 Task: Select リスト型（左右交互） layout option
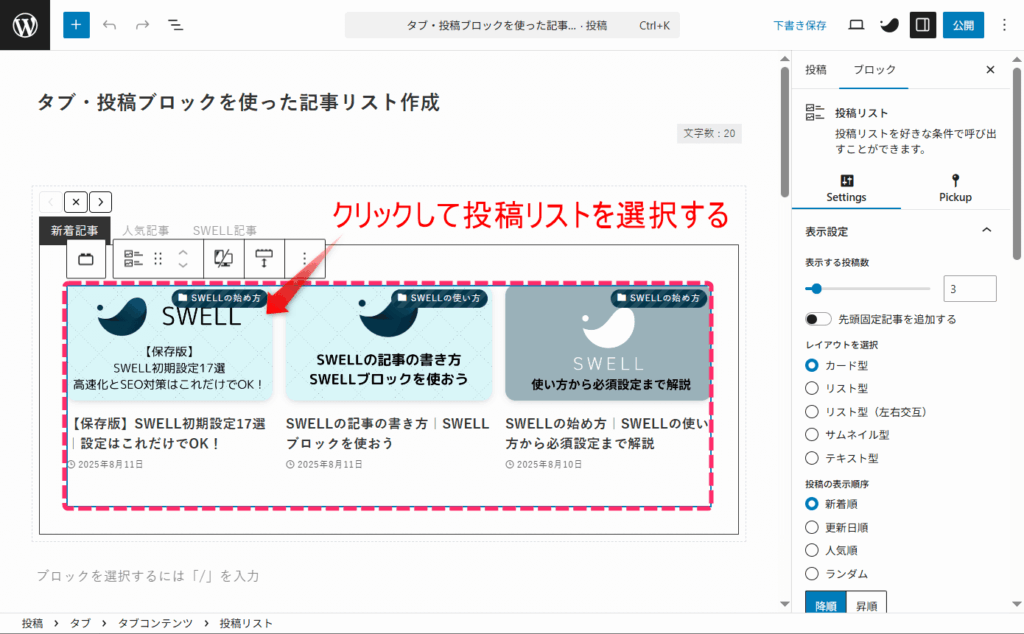(812, 411)
